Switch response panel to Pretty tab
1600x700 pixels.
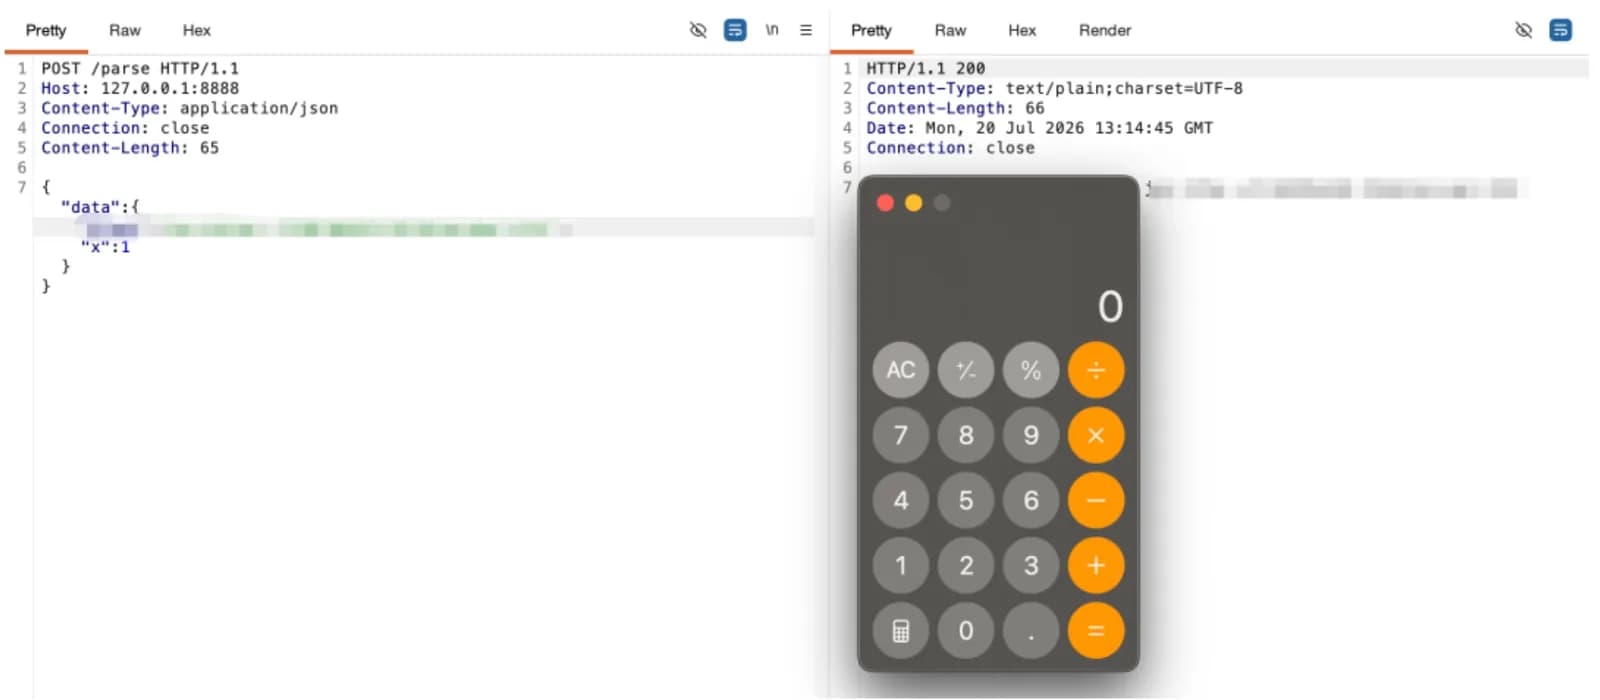tap(871, 30)
